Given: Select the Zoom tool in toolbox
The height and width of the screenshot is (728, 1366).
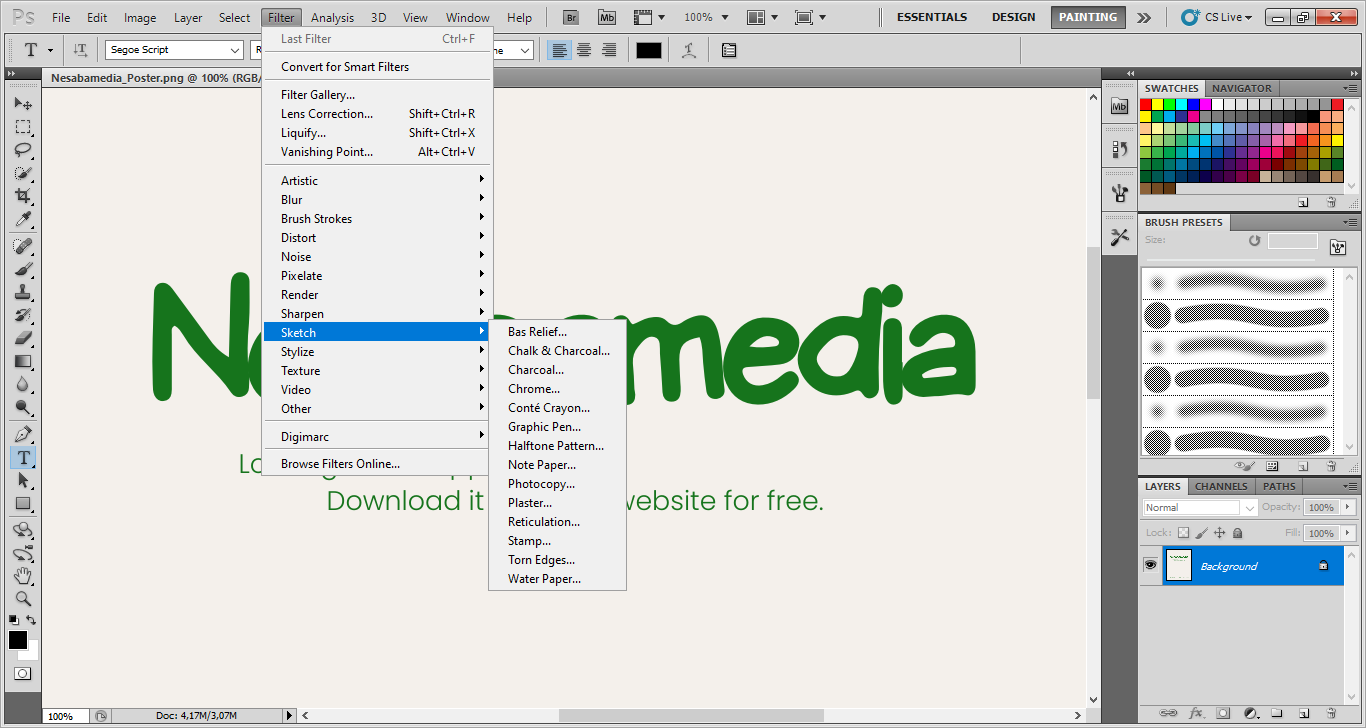Looking at the screenshot, I should point(23,599).
